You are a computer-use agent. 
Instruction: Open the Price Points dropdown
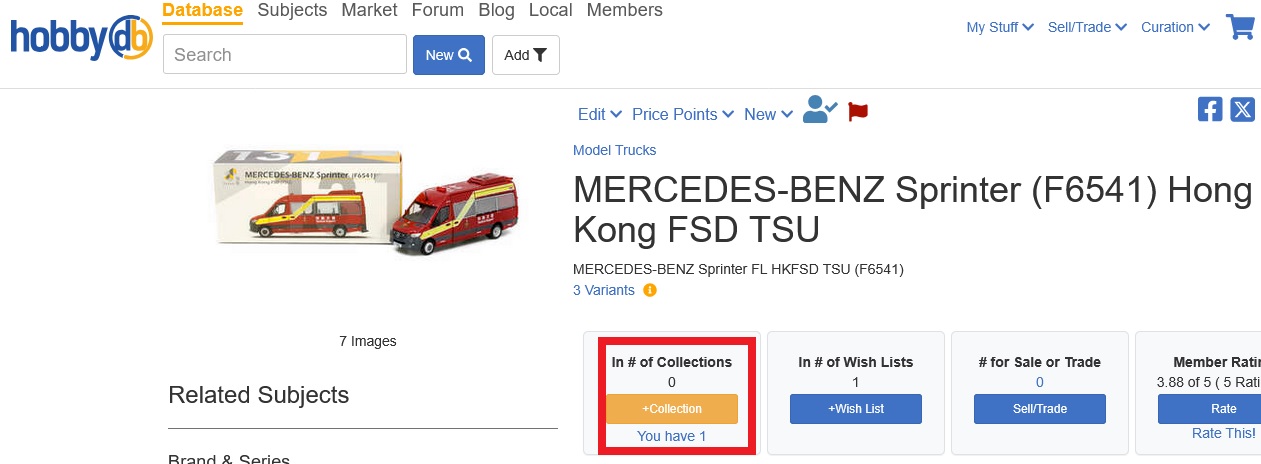tap(683, 114)
